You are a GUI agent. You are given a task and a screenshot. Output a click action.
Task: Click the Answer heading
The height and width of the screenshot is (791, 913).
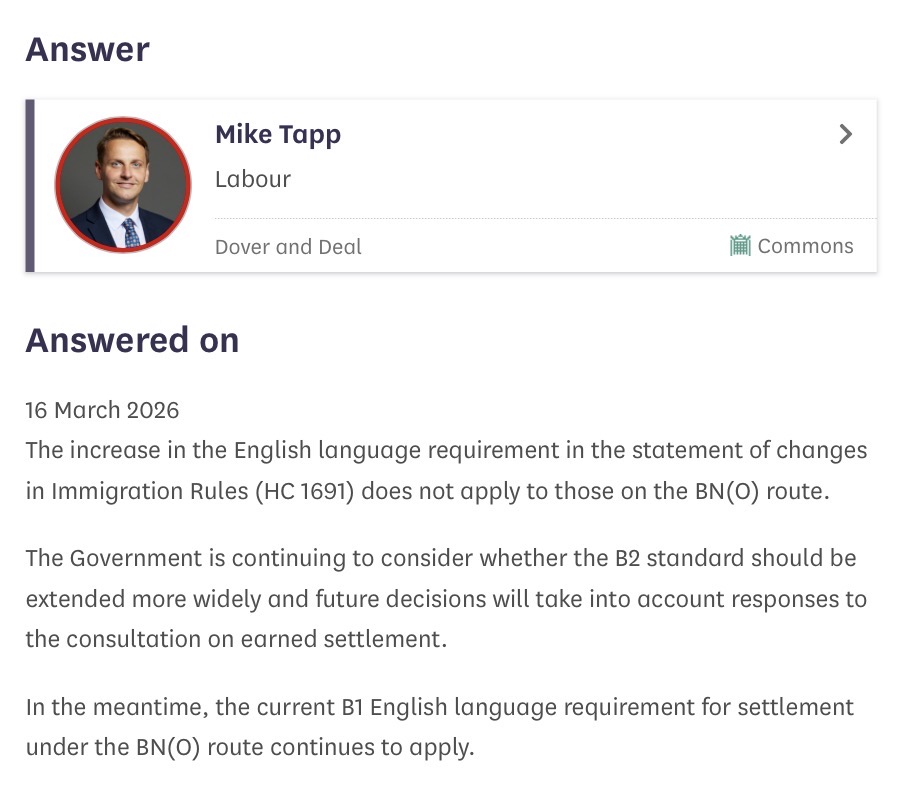[x=87, y=49]
